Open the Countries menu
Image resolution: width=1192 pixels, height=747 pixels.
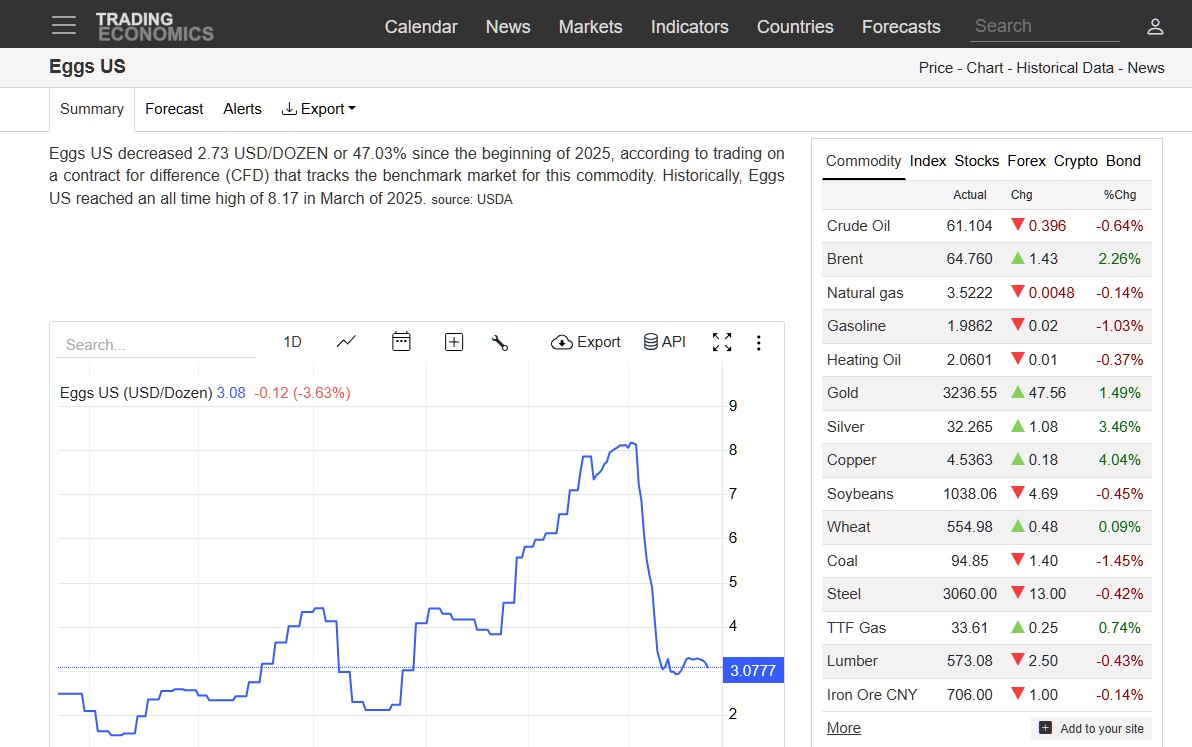795,27
